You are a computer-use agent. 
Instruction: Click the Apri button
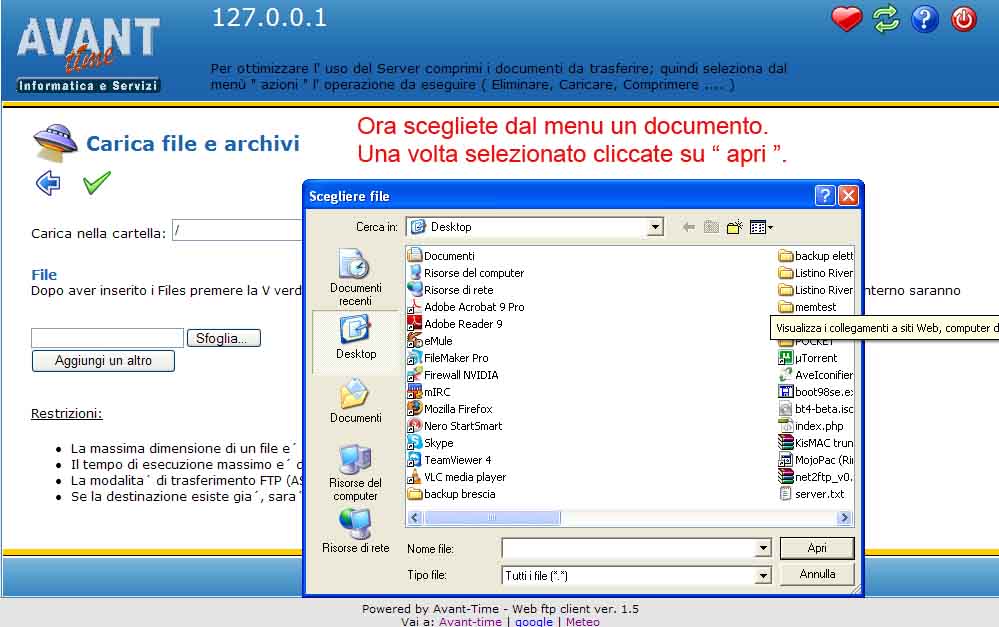[817, 548]
